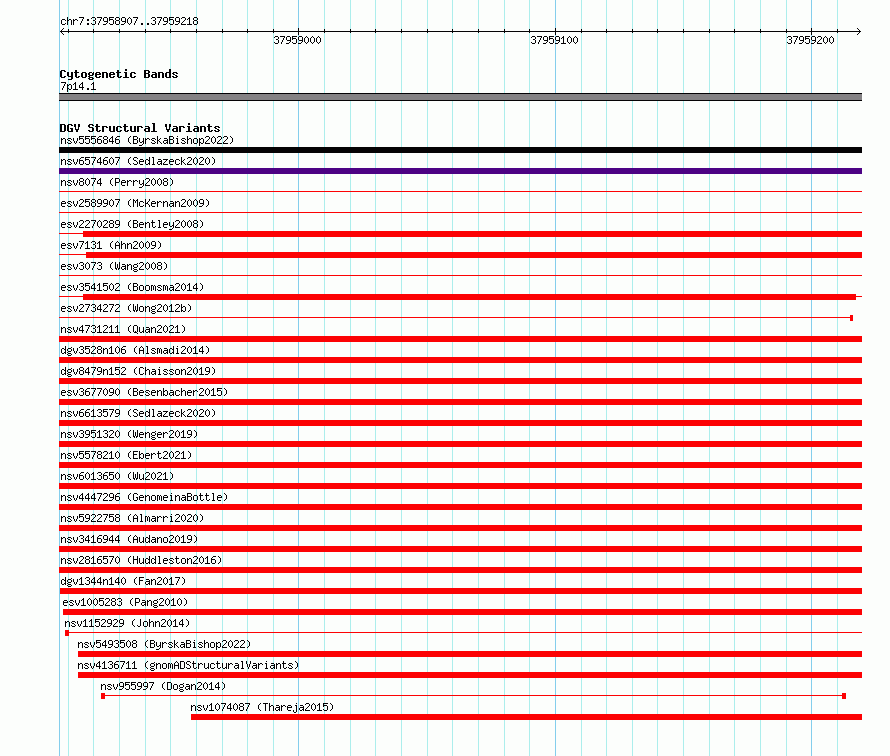Click the red bar of nsv4731211
Image resolution: width=890 pixels, height=756 pixels.
[x=460, y=339]
